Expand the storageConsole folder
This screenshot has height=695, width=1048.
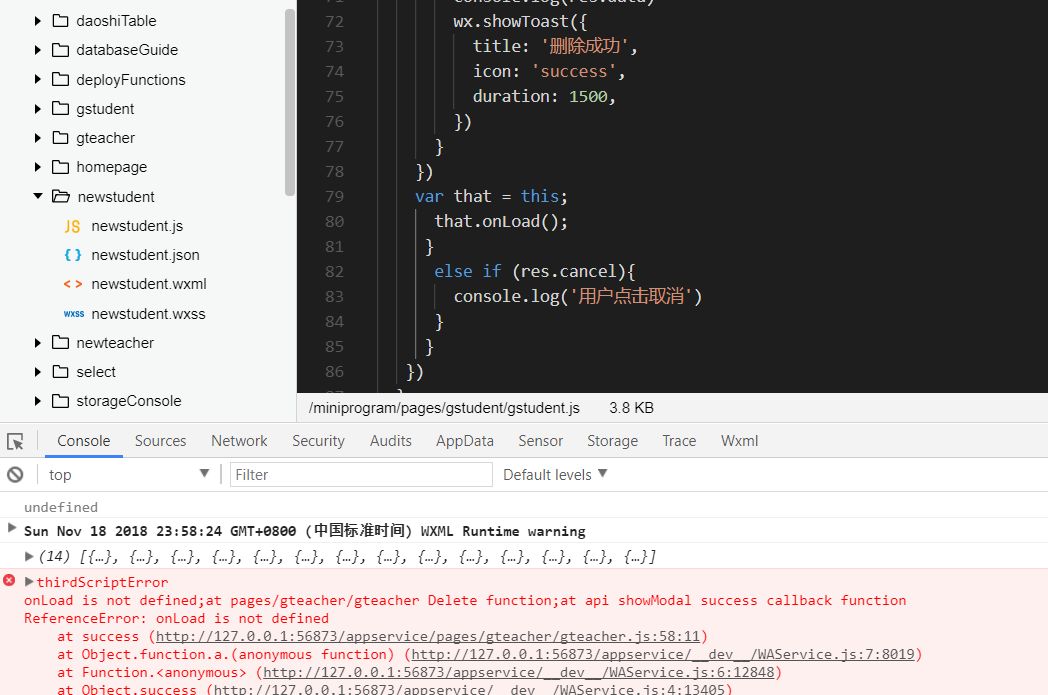click(37, 401)
